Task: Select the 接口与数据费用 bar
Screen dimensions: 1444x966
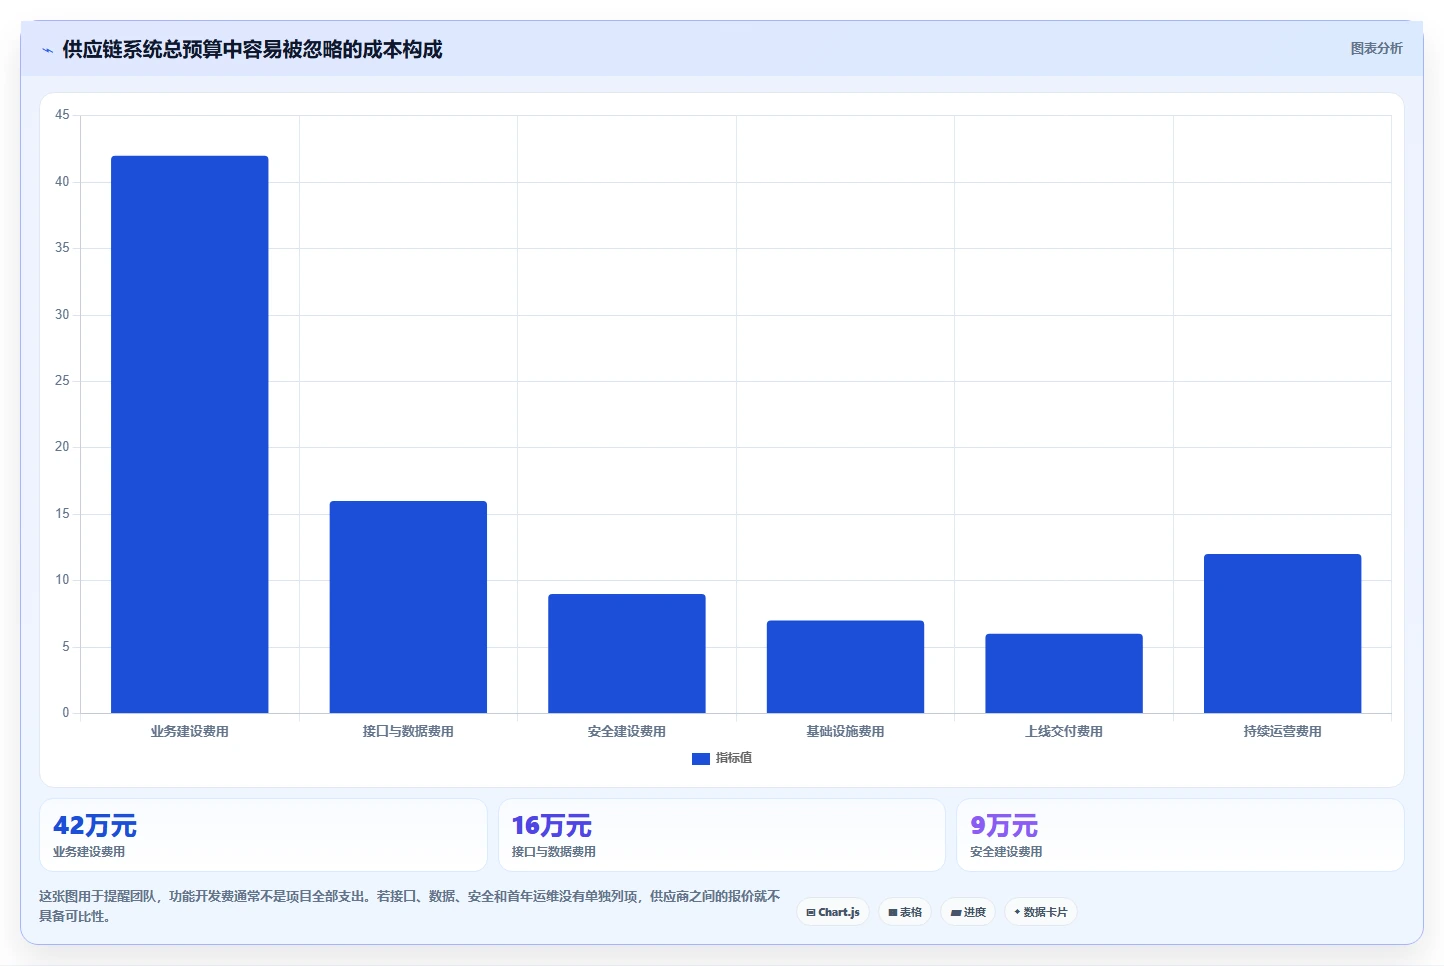Action: coord(408,607)
